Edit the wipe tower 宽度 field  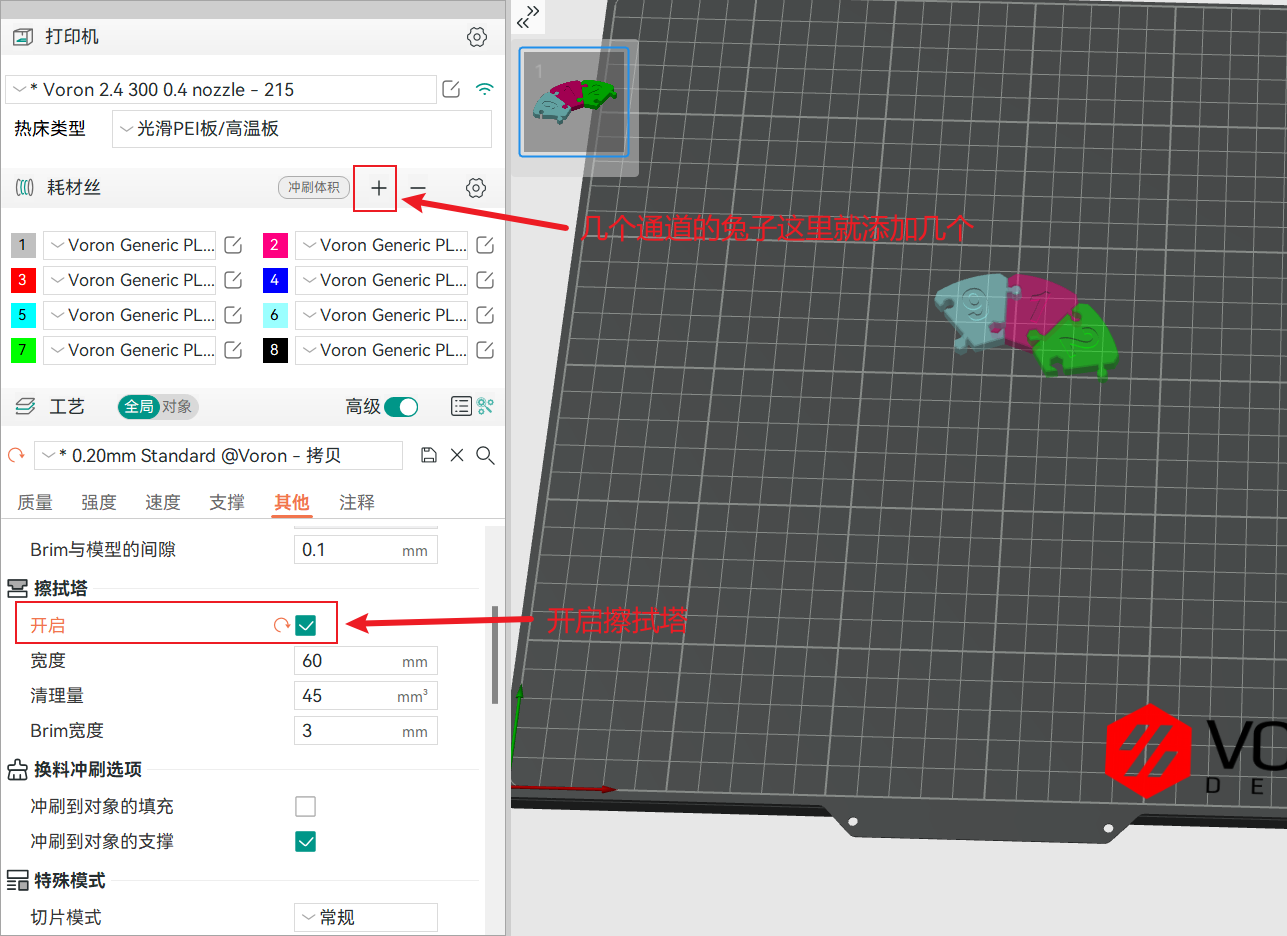(366, 661)
